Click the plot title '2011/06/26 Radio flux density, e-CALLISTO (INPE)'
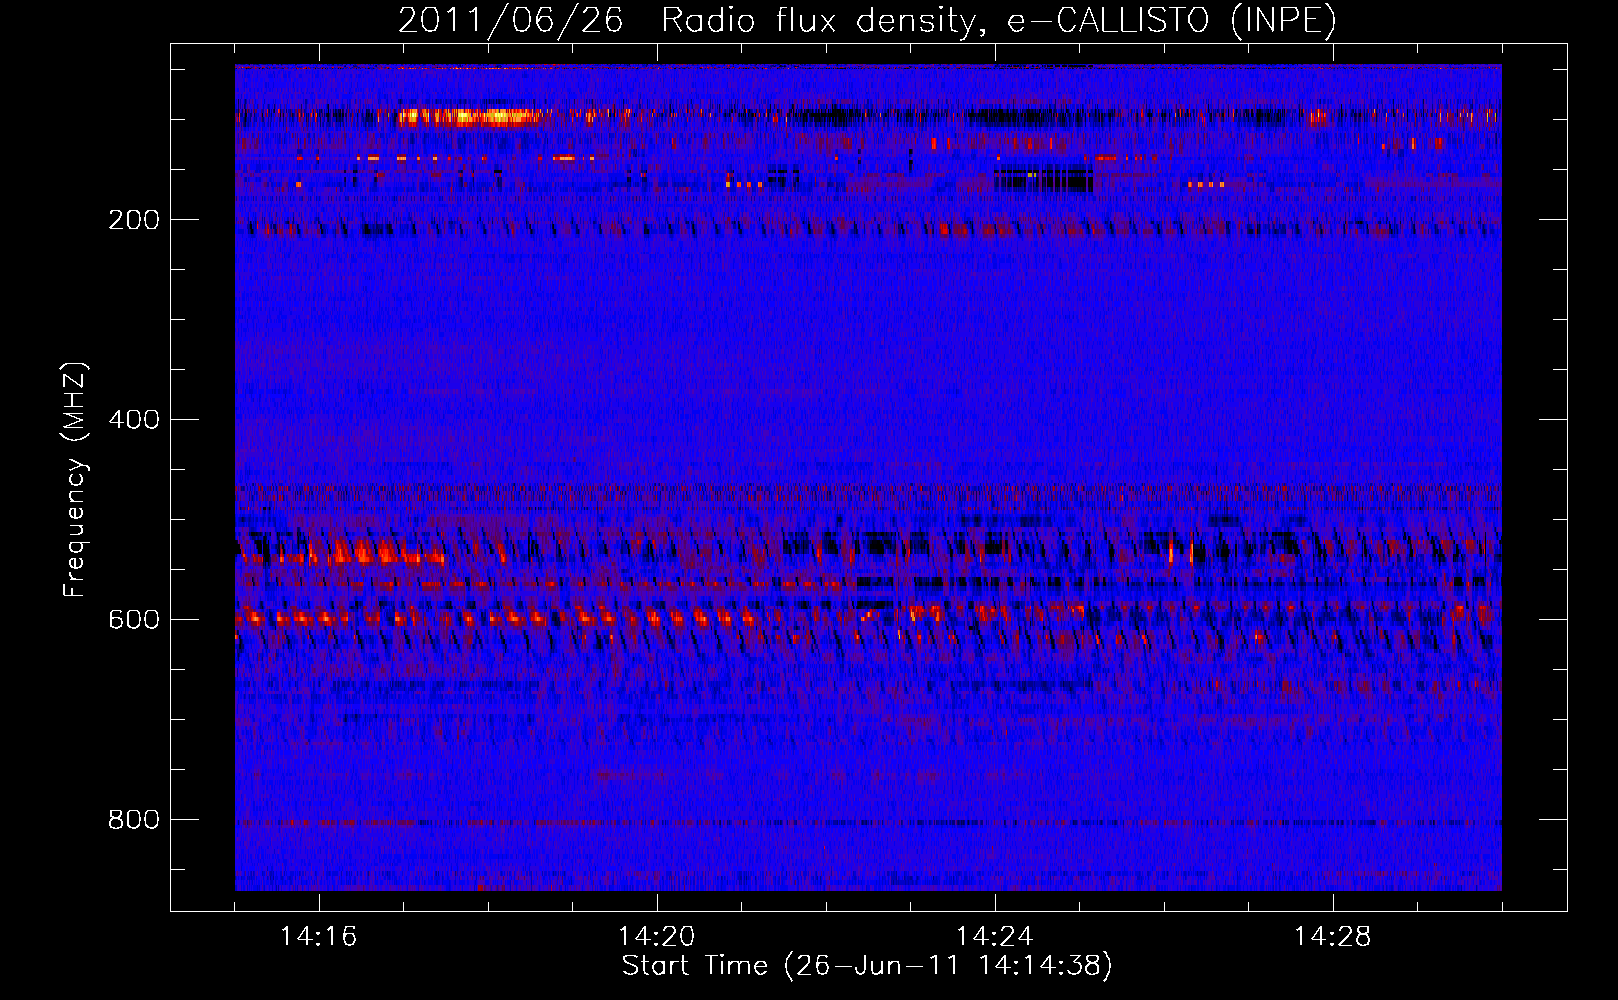This screenshot has width=1618, height=1000. tap(867, 21)
